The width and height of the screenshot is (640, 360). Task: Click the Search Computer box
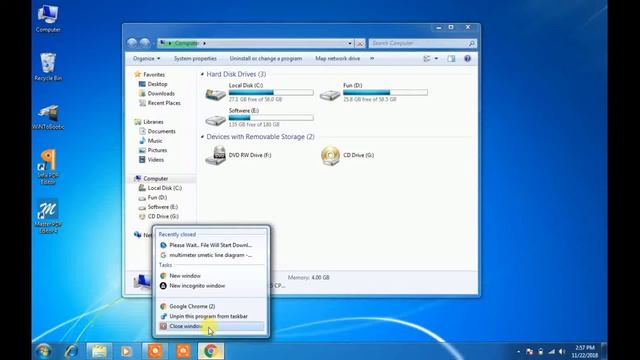(x=422, y=43)
